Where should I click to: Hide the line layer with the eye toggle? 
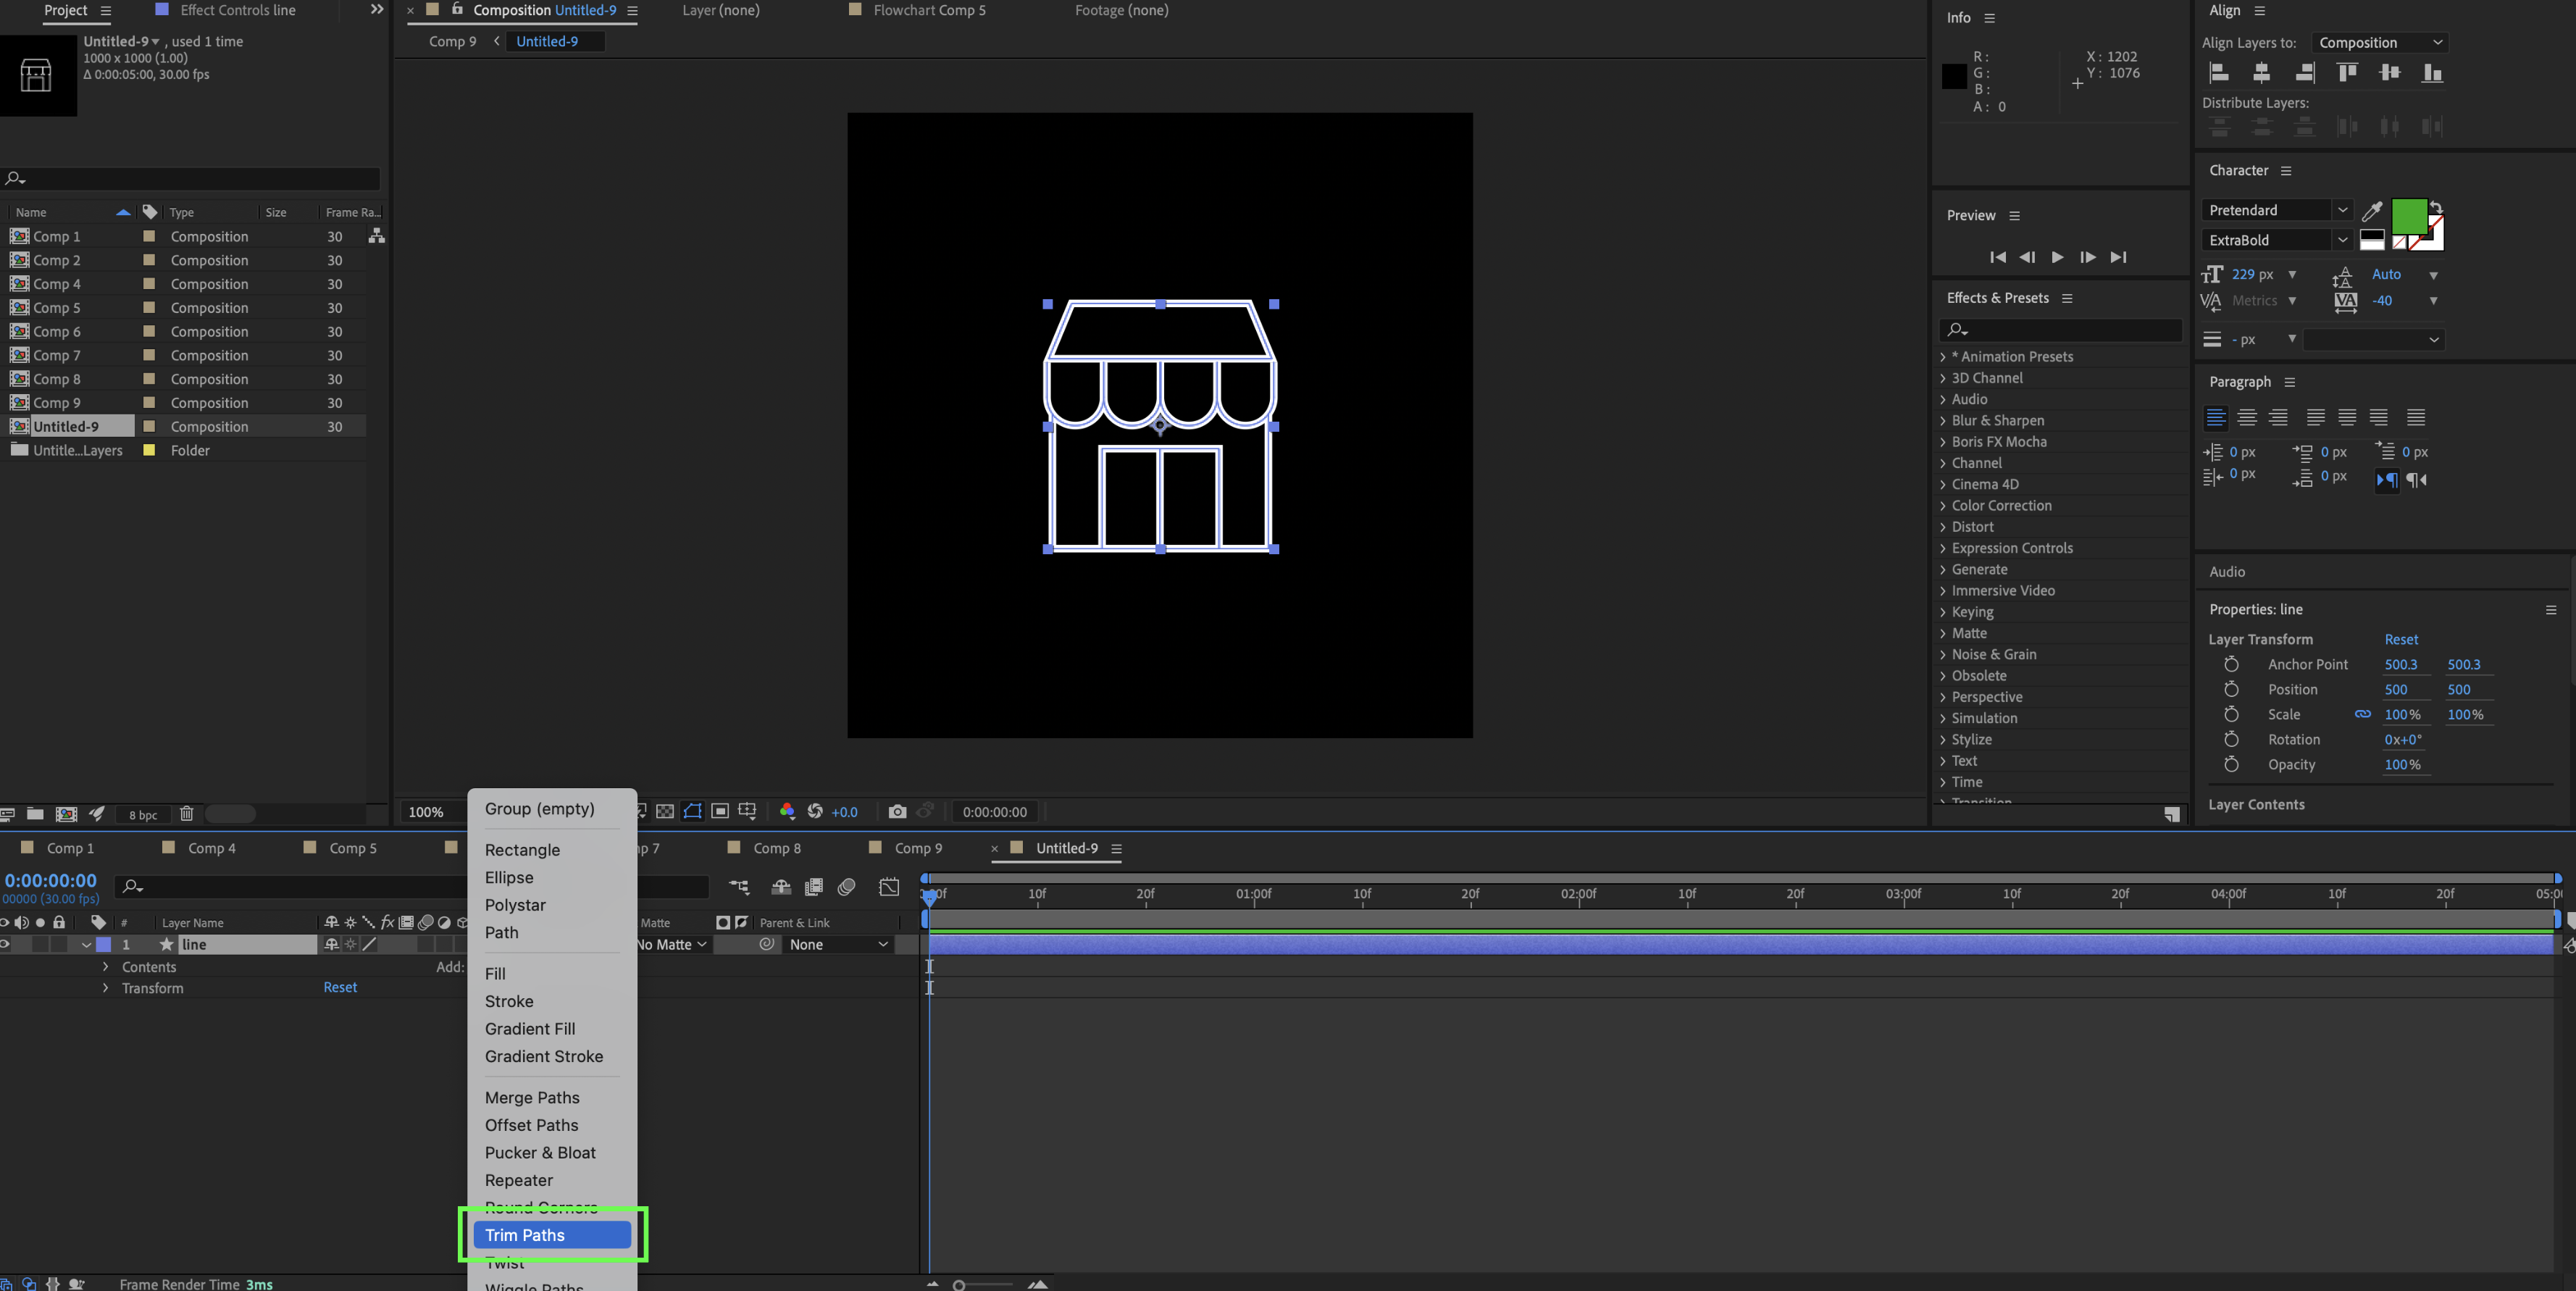tap(5, 944)
